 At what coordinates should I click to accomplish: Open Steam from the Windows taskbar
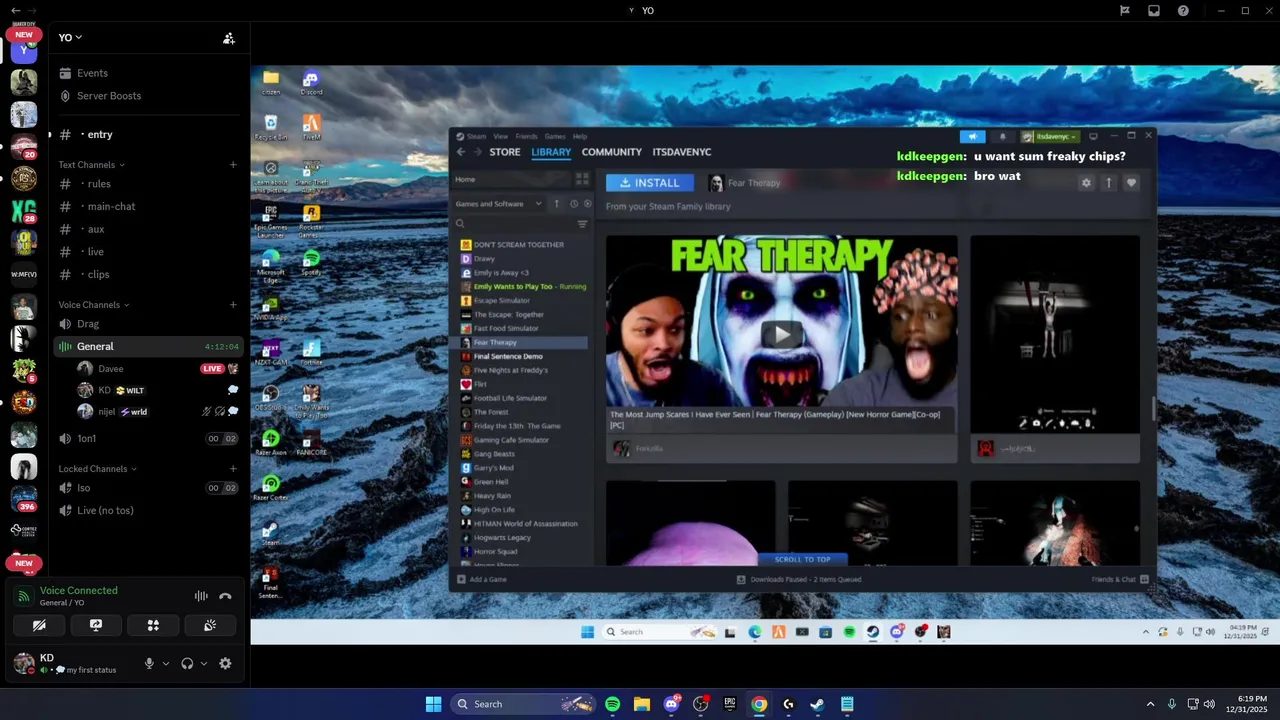[817, 704]
